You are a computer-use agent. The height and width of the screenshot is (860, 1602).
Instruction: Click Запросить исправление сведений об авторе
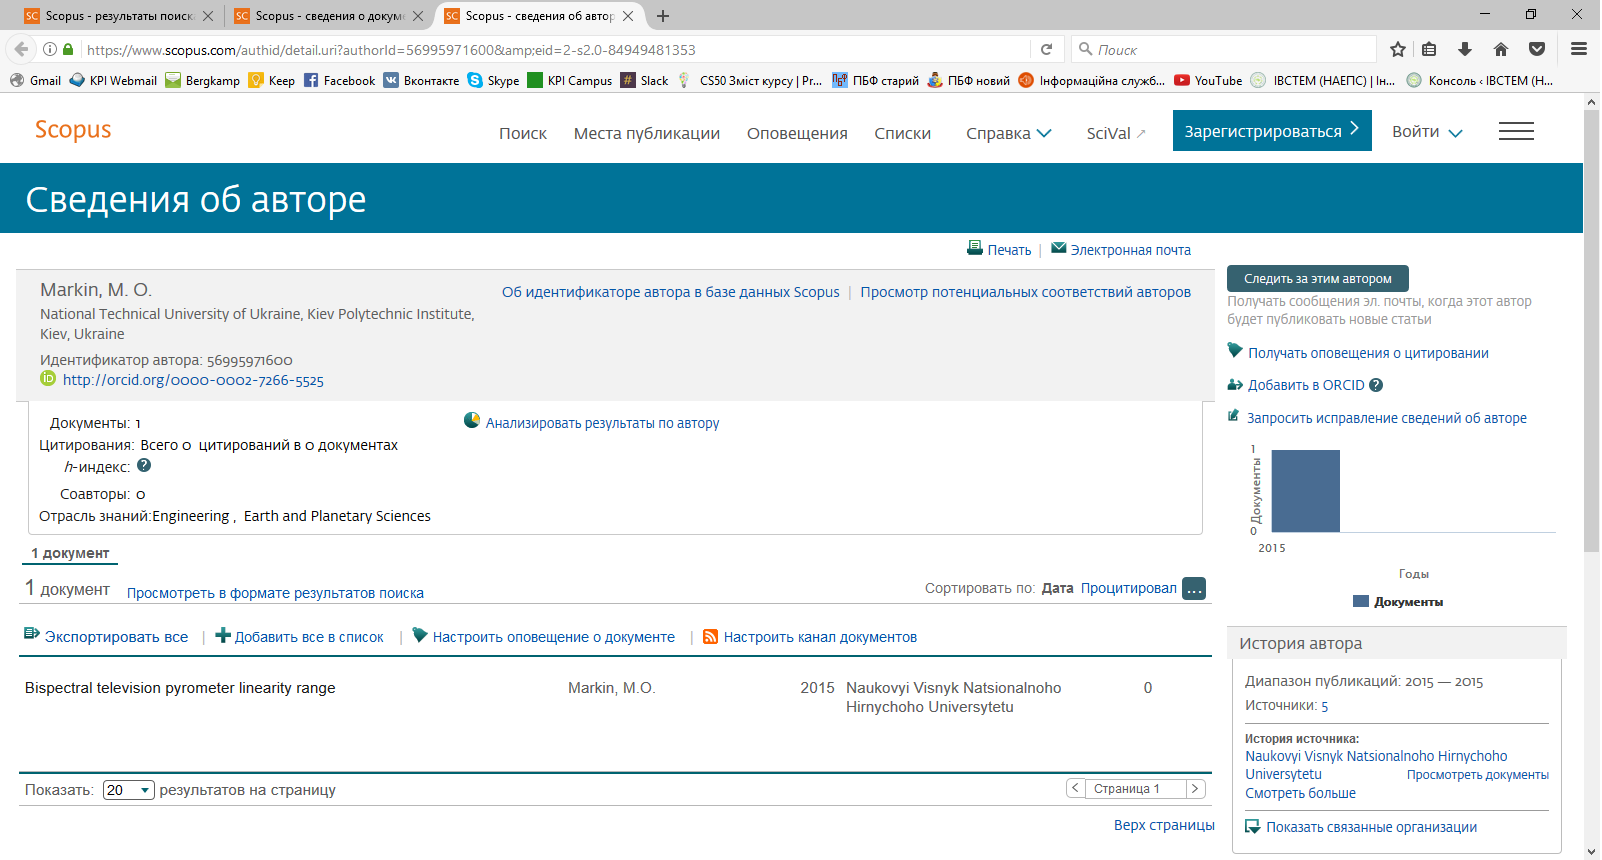point(1377,418)
